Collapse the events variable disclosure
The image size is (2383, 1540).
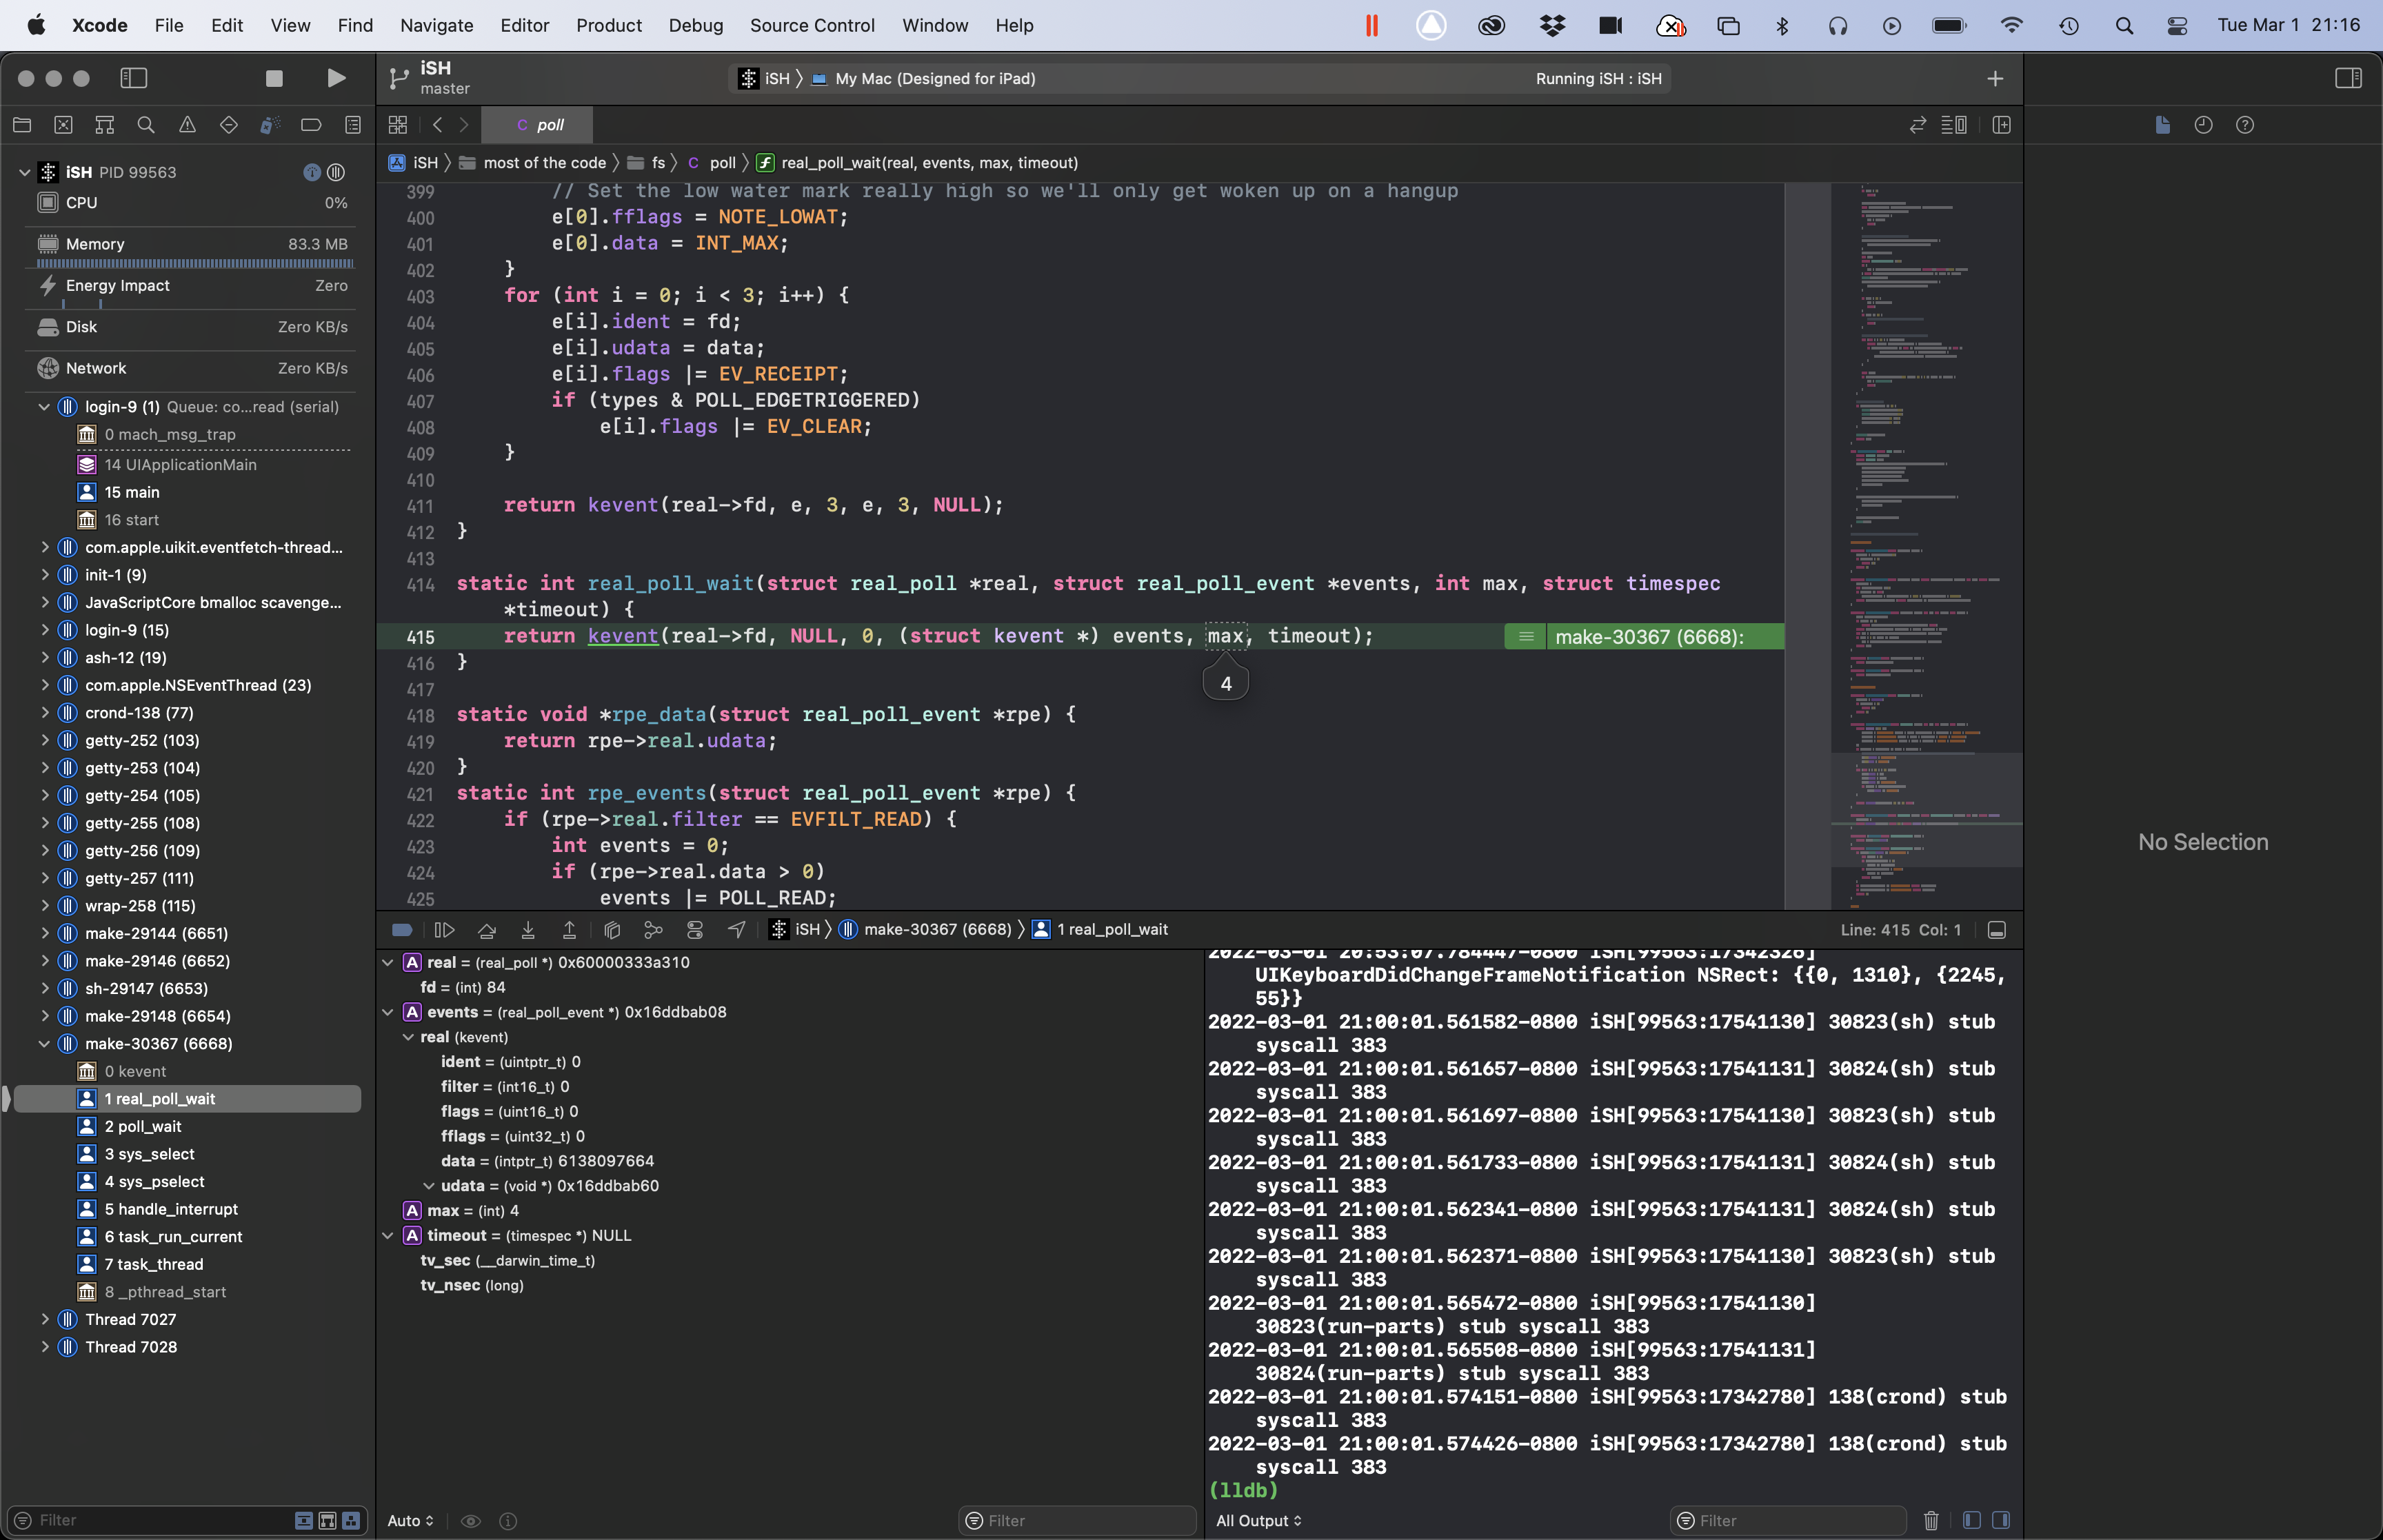388,1012
